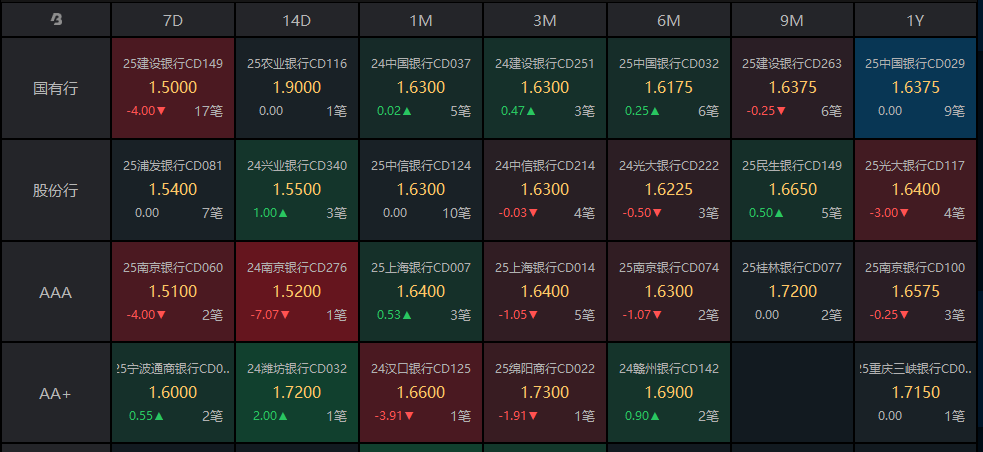Click the blue 25中国银行CD029 cell

[915, 88]
